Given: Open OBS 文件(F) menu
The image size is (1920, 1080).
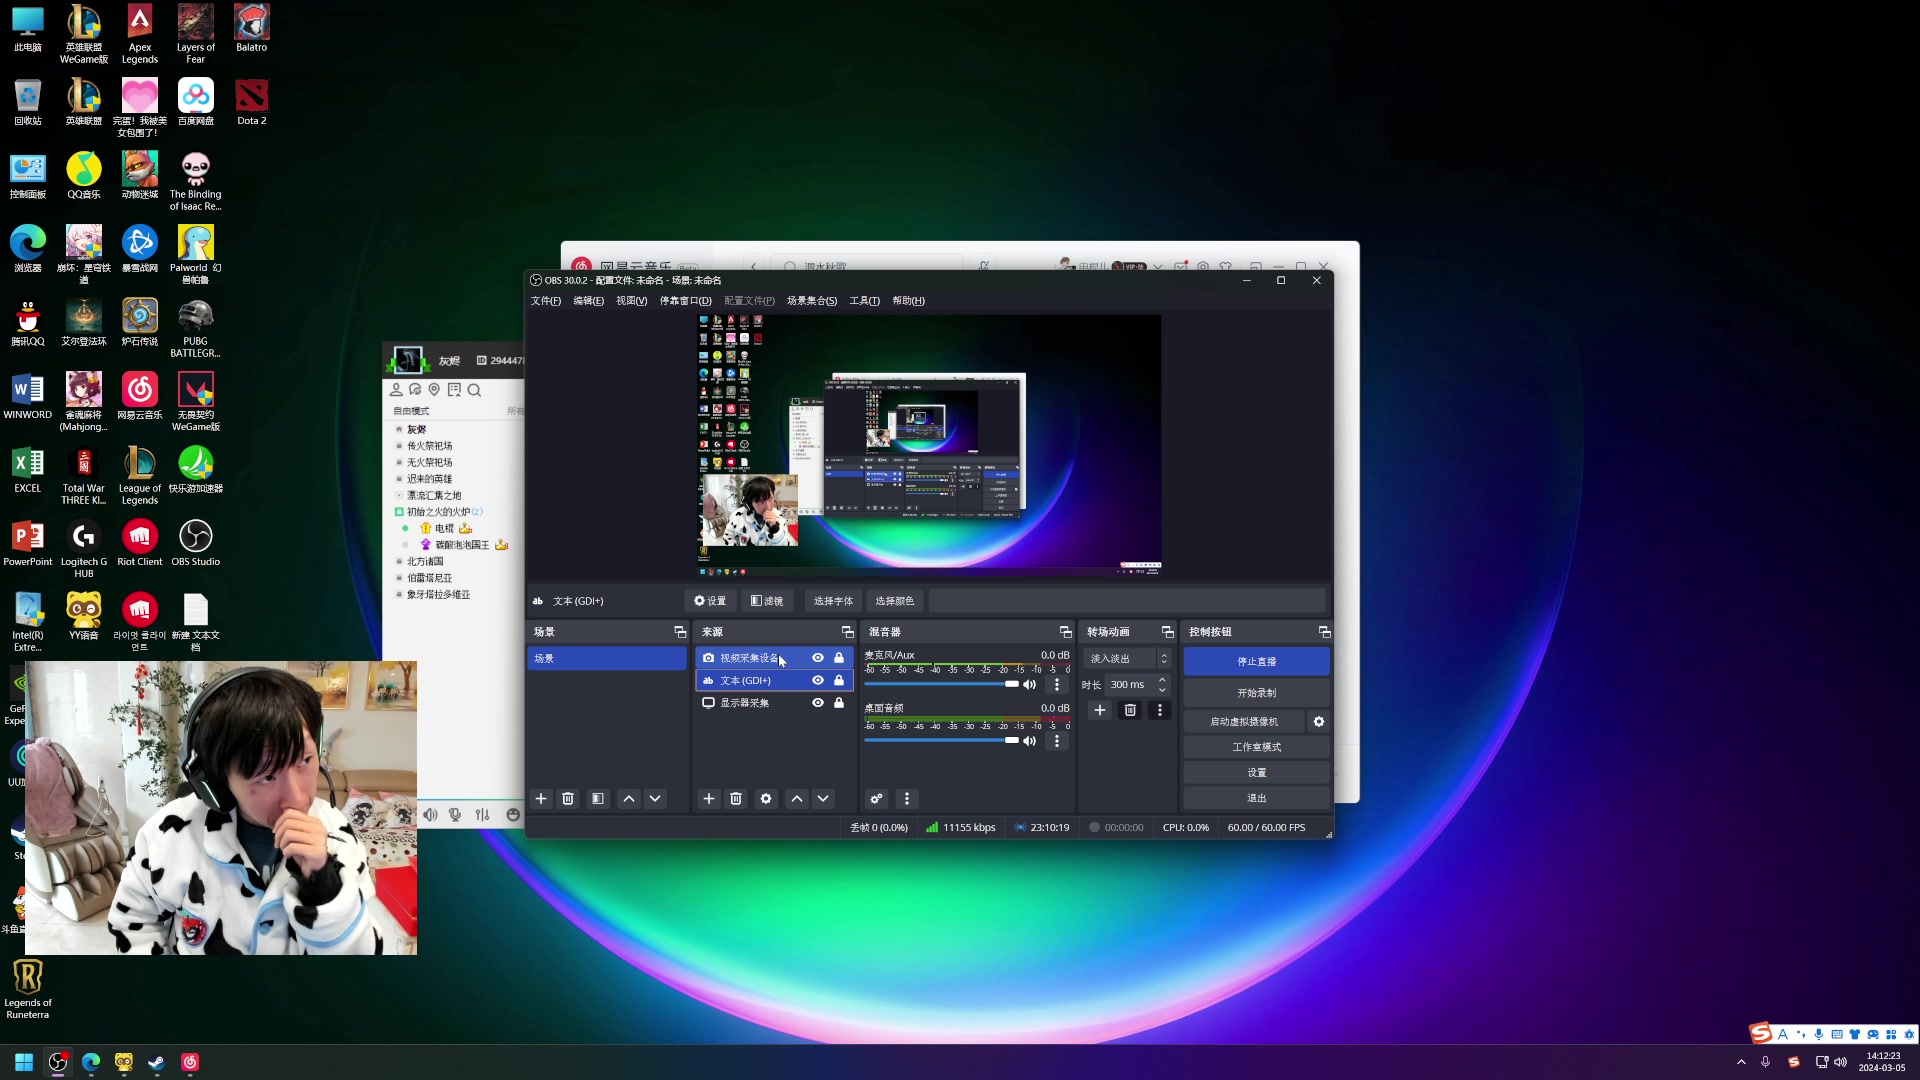Looking at the screenshot, I should click(x=546, y=301).
